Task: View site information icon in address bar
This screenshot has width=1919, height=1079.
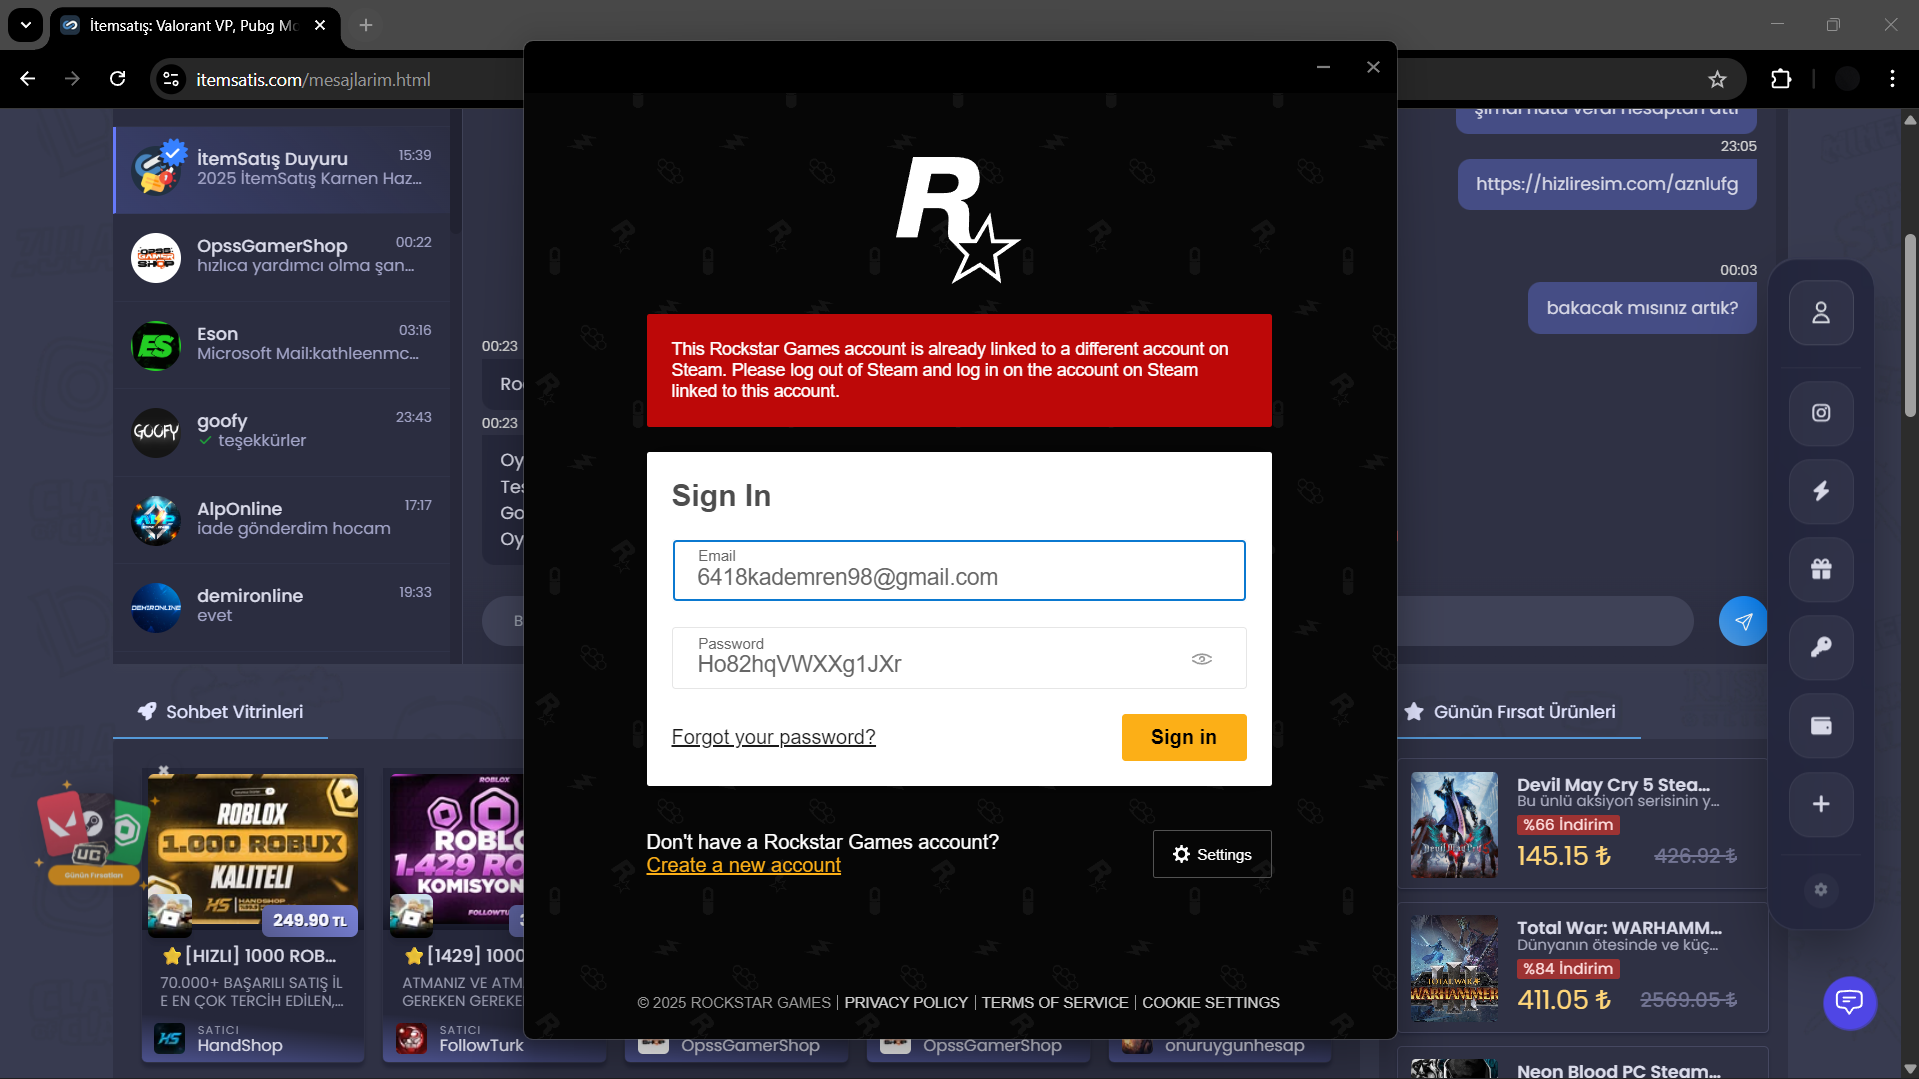Action: pyautogui.click(x=171, y=79)
